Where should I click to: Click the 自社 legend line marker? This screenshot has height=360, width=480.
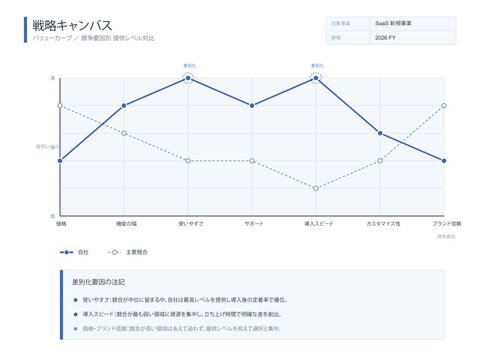click(66, 252)
